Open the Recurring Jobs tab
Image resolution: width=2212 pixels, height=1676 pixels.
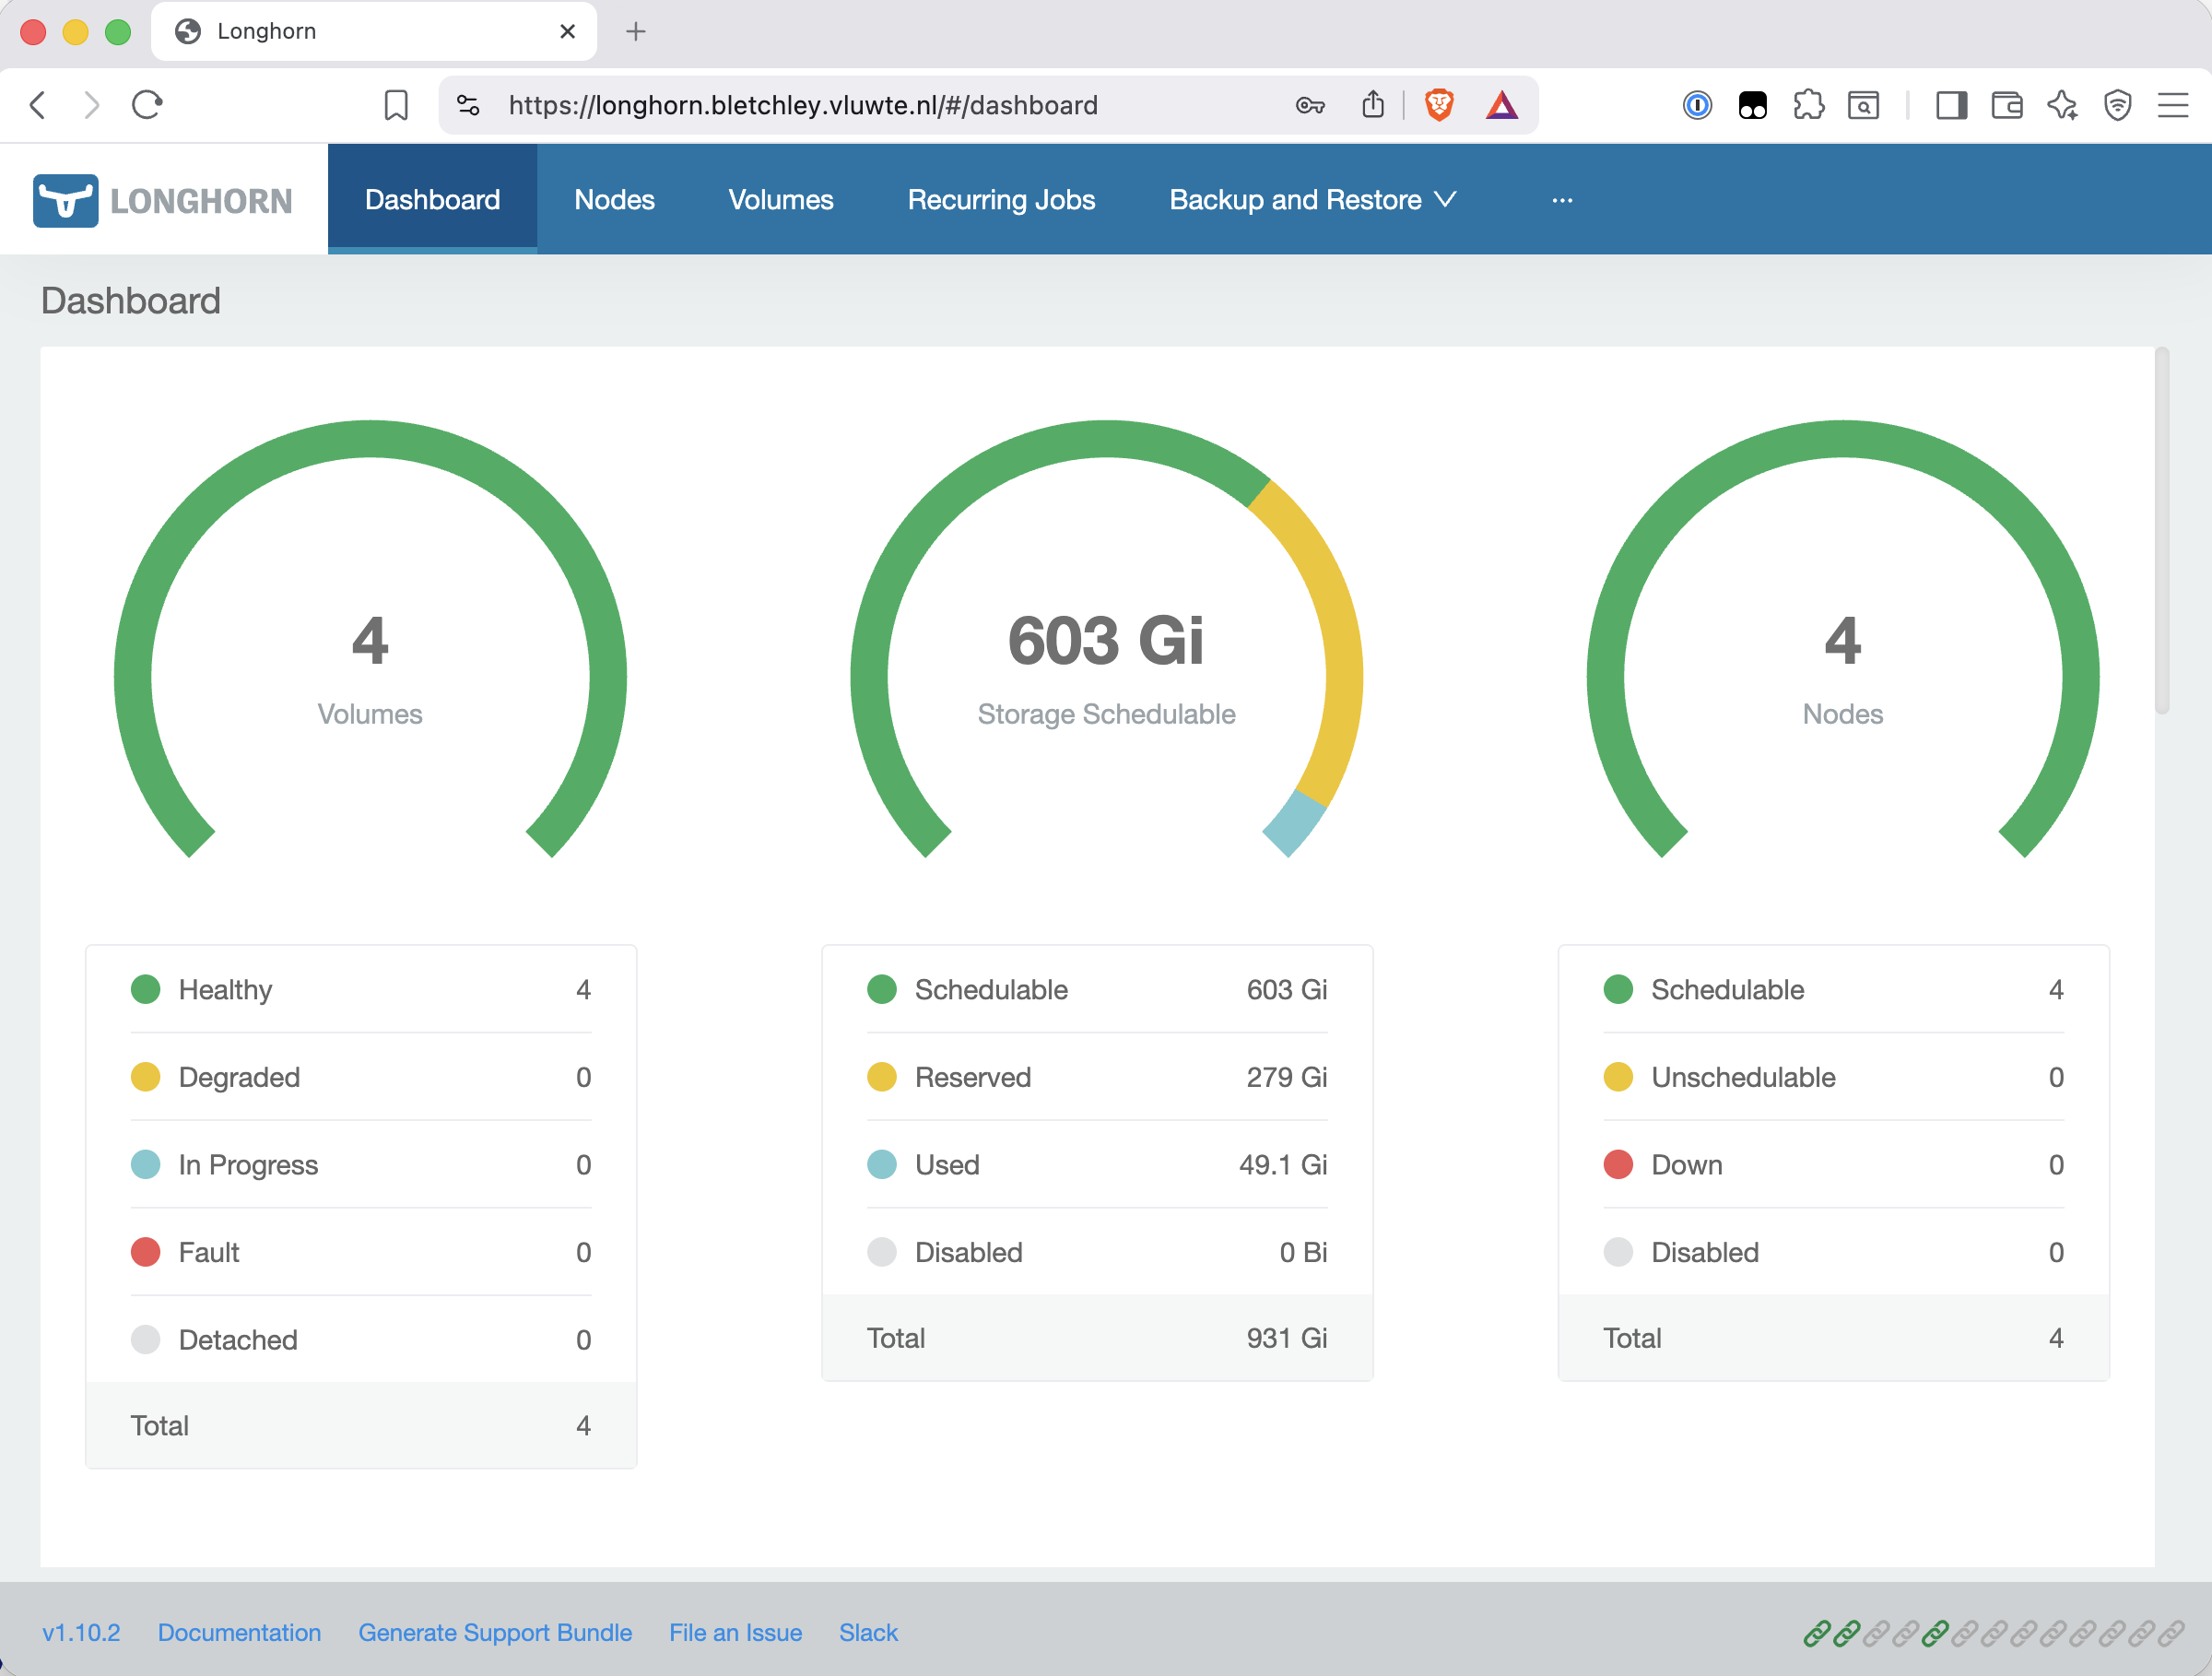coord(1001,199)
